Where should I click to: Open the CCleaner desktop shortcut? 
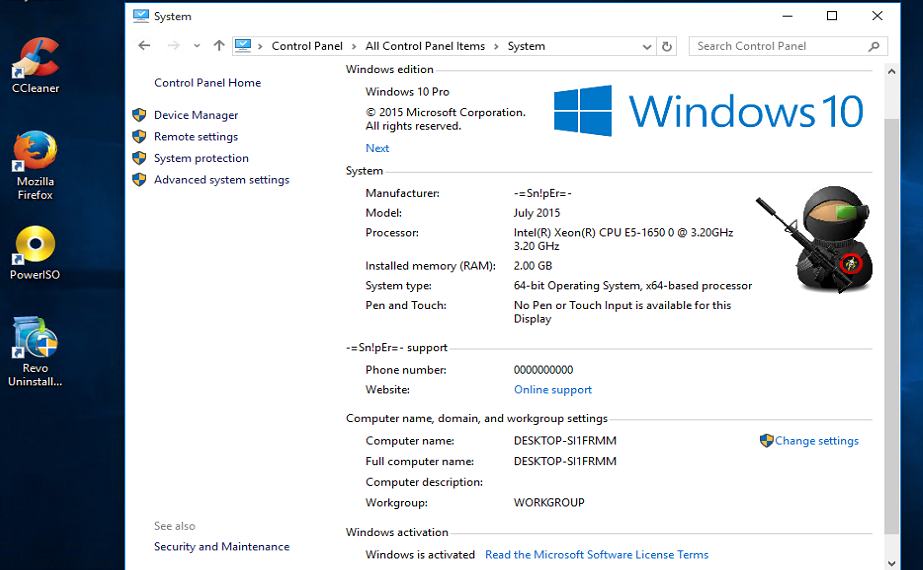[x=35, y=65]
